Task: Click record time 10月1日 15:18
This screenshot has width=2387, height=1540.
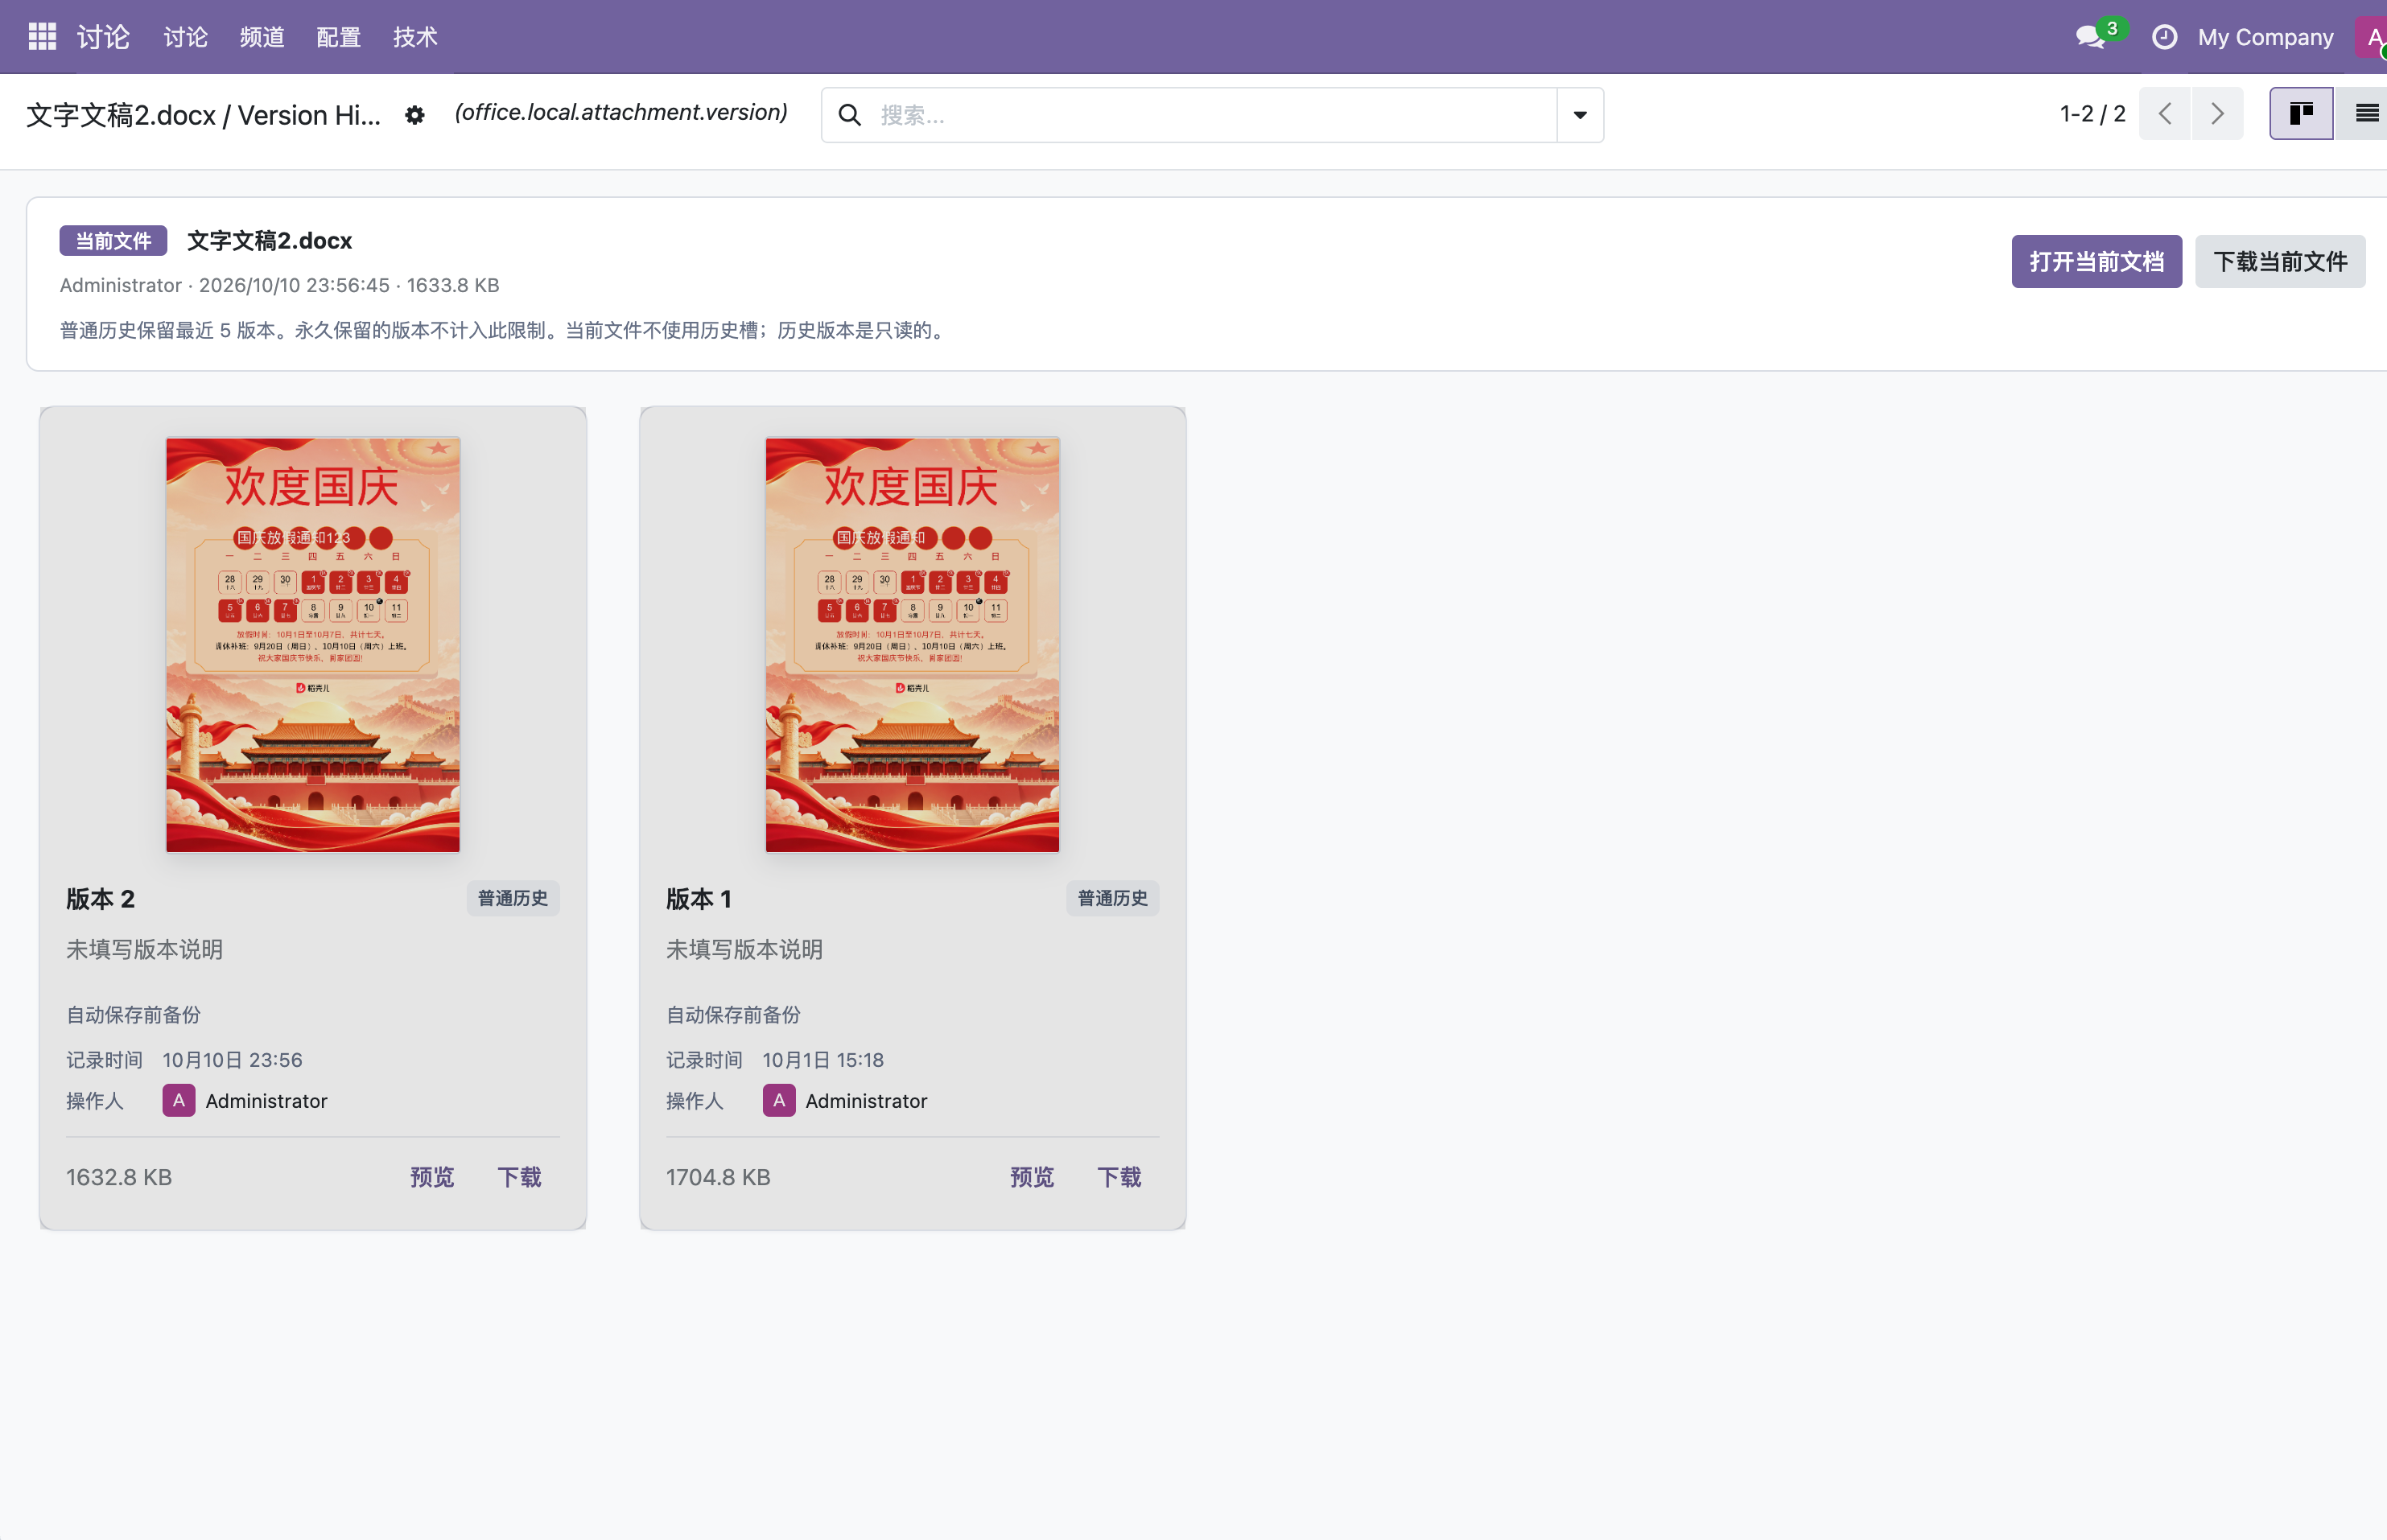Action: coord(823,1060)
